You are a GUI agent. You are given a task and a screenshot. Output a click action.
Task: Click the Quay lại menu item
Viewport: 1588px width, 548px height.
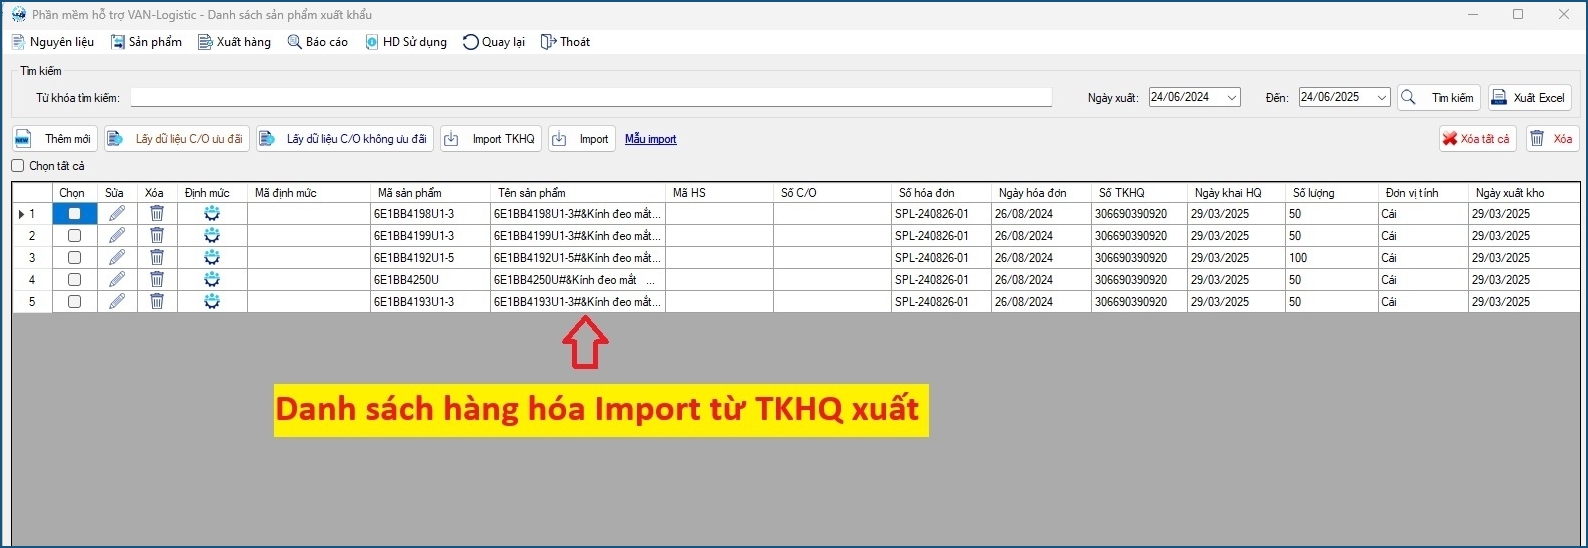point(494,42)
